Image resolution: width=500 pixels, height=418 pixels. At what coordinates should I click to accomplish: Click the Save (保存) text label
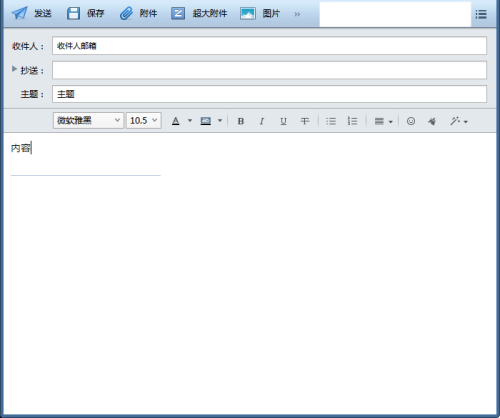96,13
